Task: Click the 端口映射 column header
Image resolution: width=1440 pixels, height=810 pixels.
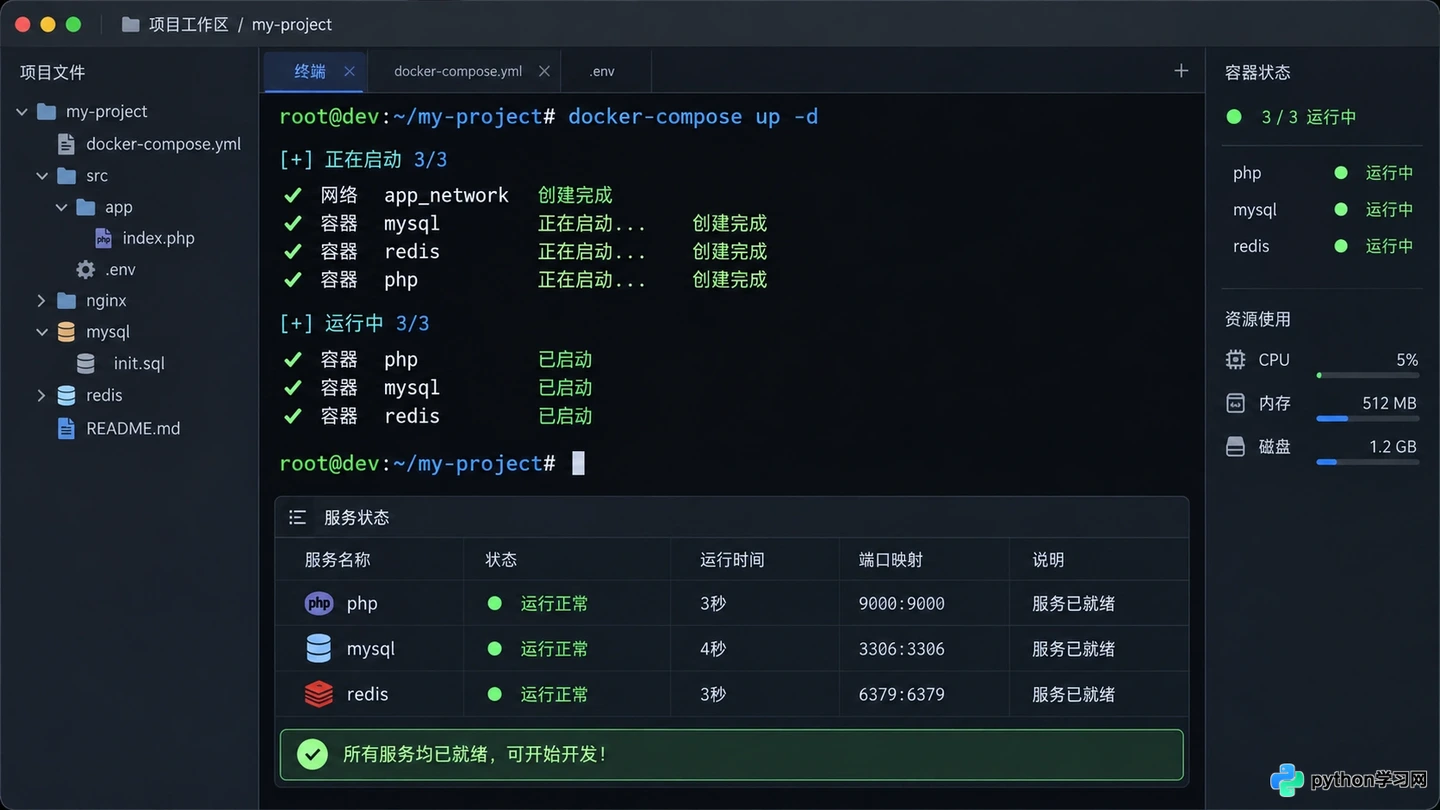Action: [x=891, y=560]
